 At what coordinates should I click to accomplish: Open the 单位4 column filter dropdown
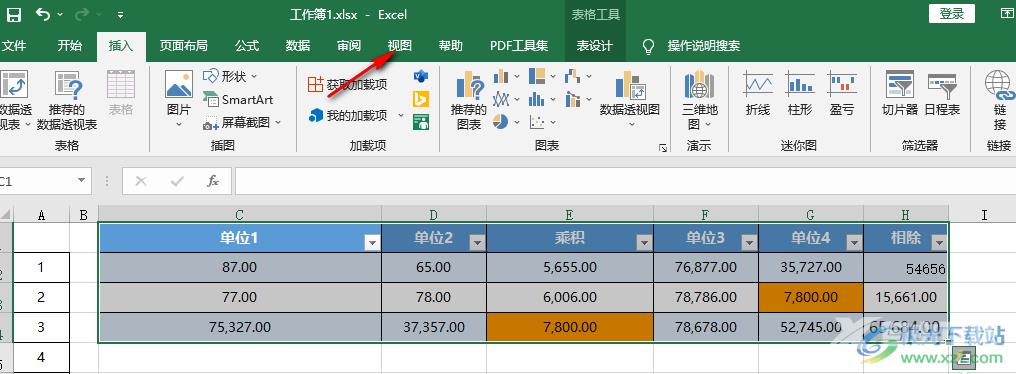854,243
